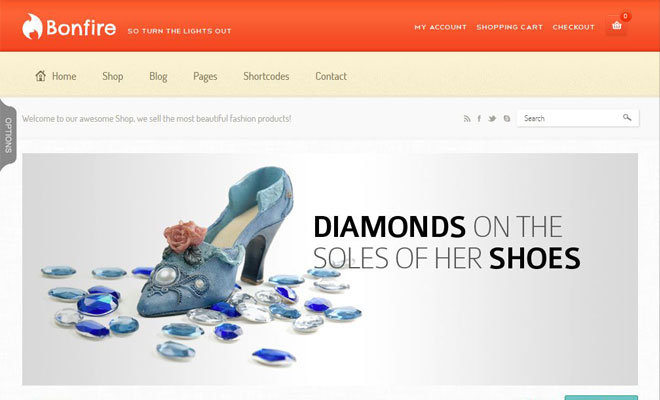The image size is (660, 400).
Task: Open the My Account link
Action: tap(440, 27)
